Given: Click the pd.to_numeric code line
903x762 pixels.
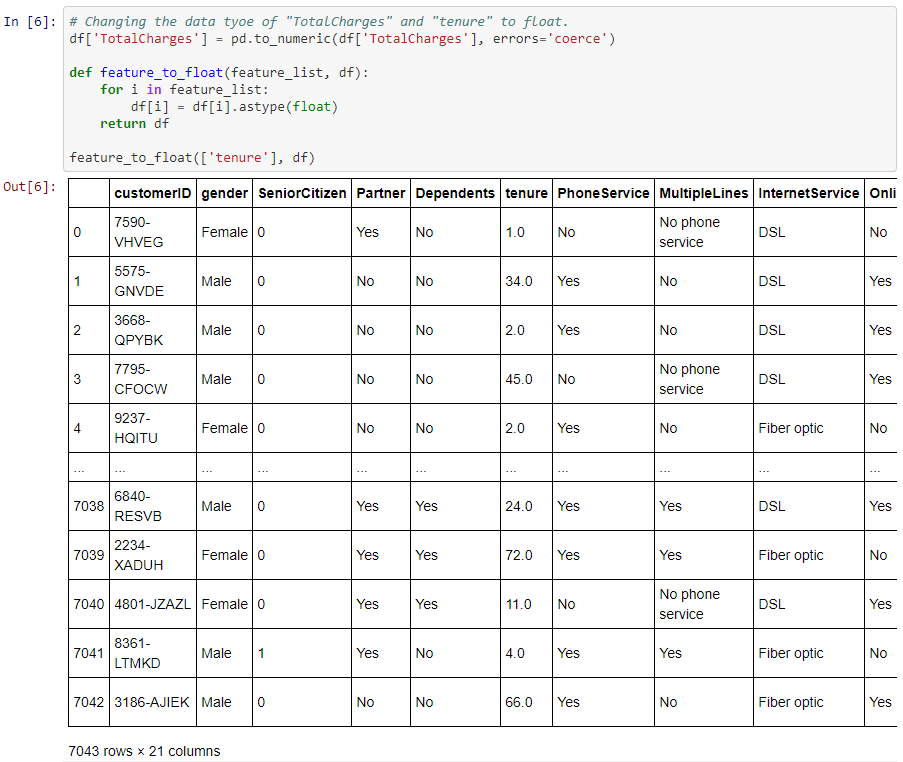Looking at the screenshot, I should [x=342, y=39].
